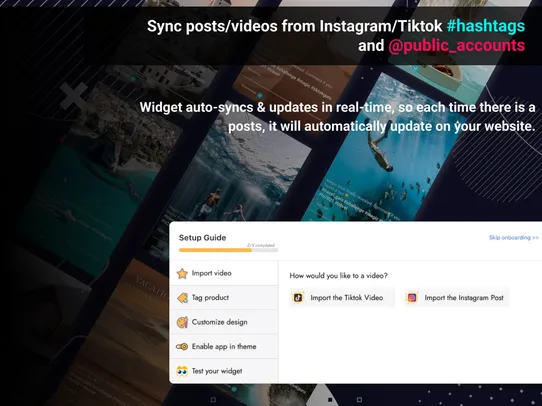The width and height of the screenshot is (542, 406).
Task: Go to Enable app in theme step
Action: [224, 347]
